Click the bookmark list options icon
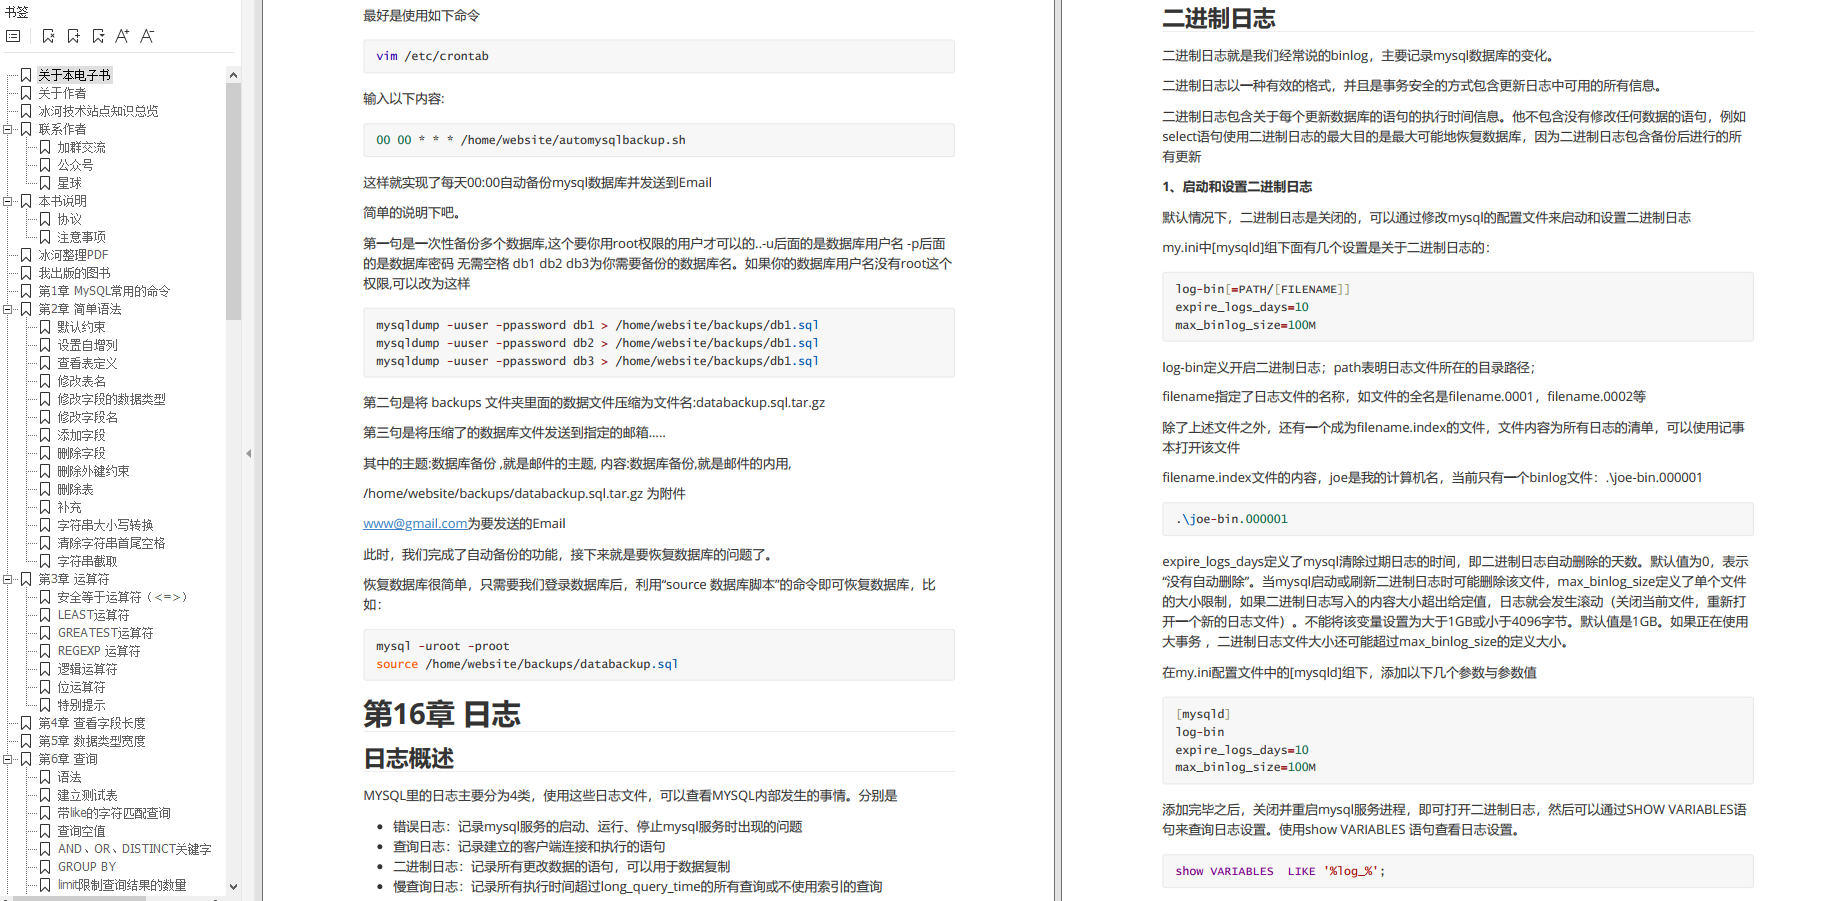1846x901 pixels. (13, 36)
